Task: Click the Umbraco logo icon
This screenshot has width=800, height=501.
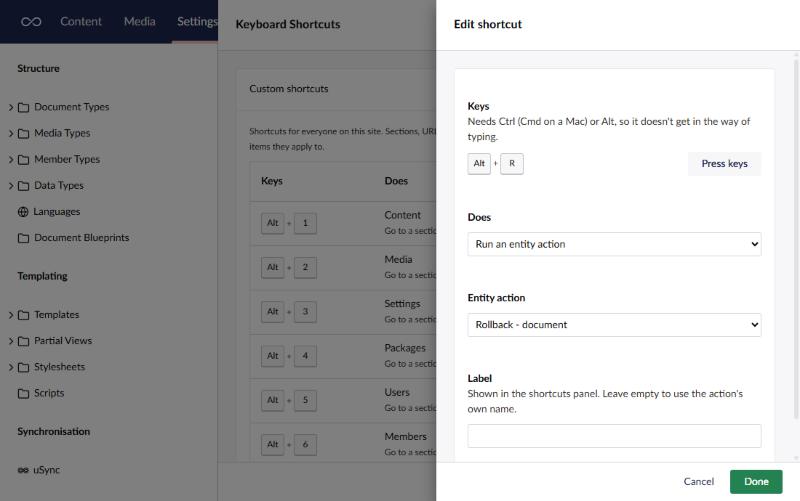Action: 31,21
